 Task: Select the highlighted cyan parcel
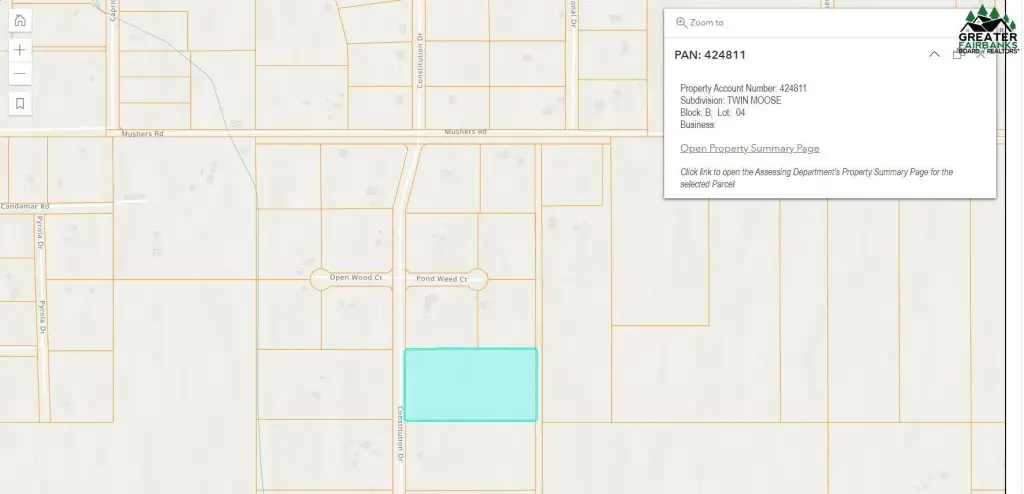click(x=470, y=385)
